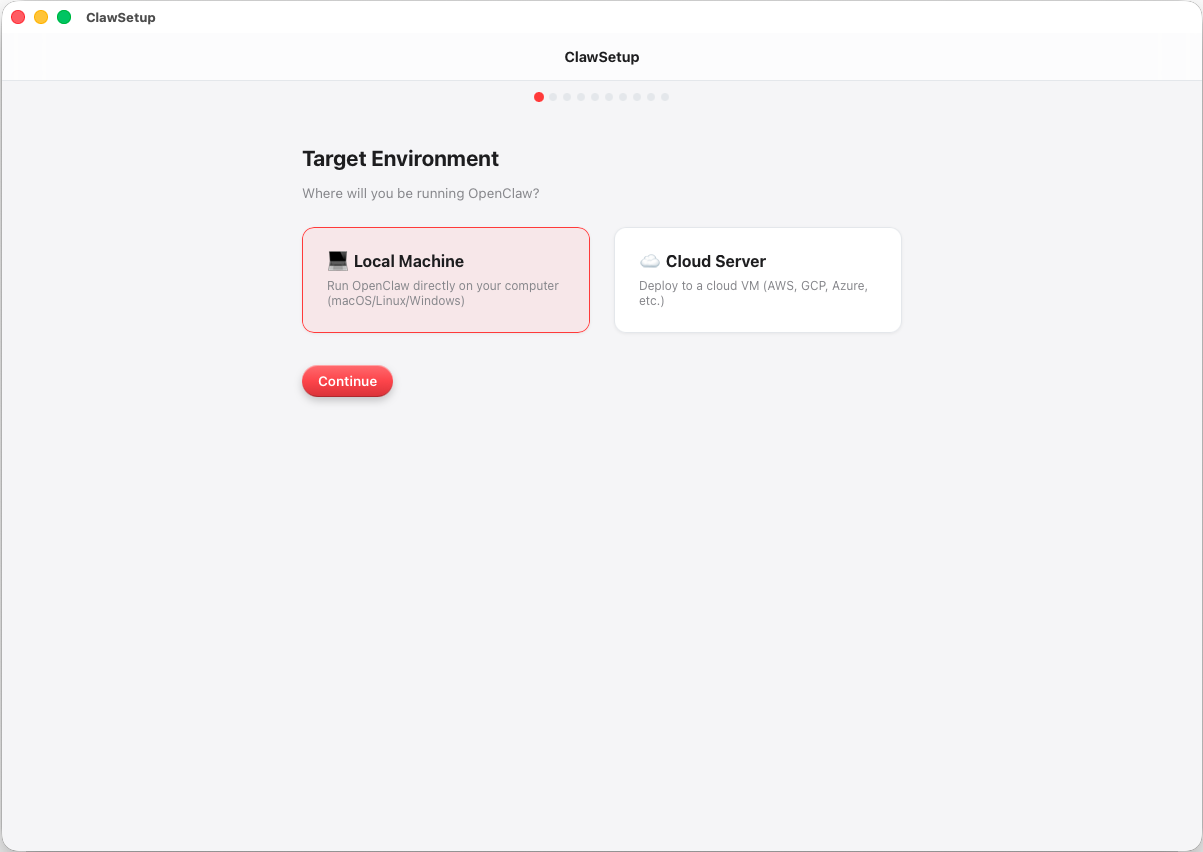Click the cloud icon beside Cloud Server
Screen dimensions: 1203x852
click(x=650, y=261)
